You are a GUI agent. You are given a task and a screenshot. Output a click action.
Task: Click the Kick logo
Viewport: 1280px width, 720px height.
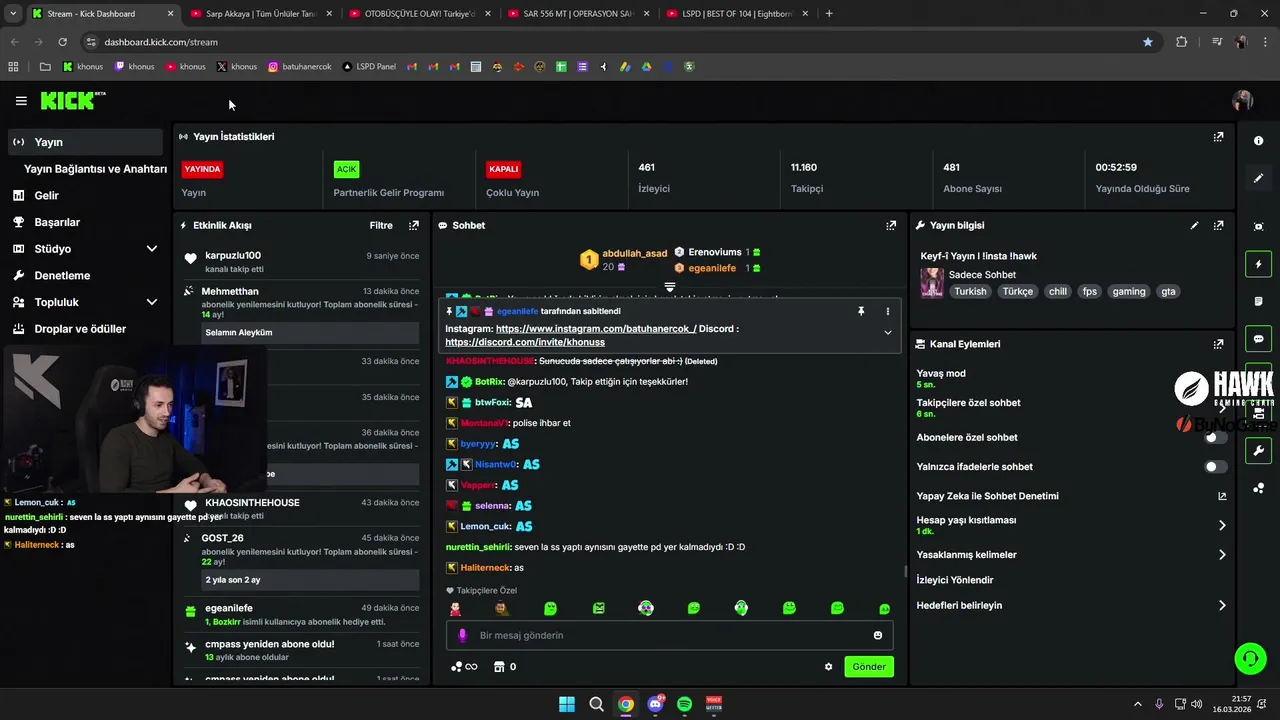(x=72, y=100)
